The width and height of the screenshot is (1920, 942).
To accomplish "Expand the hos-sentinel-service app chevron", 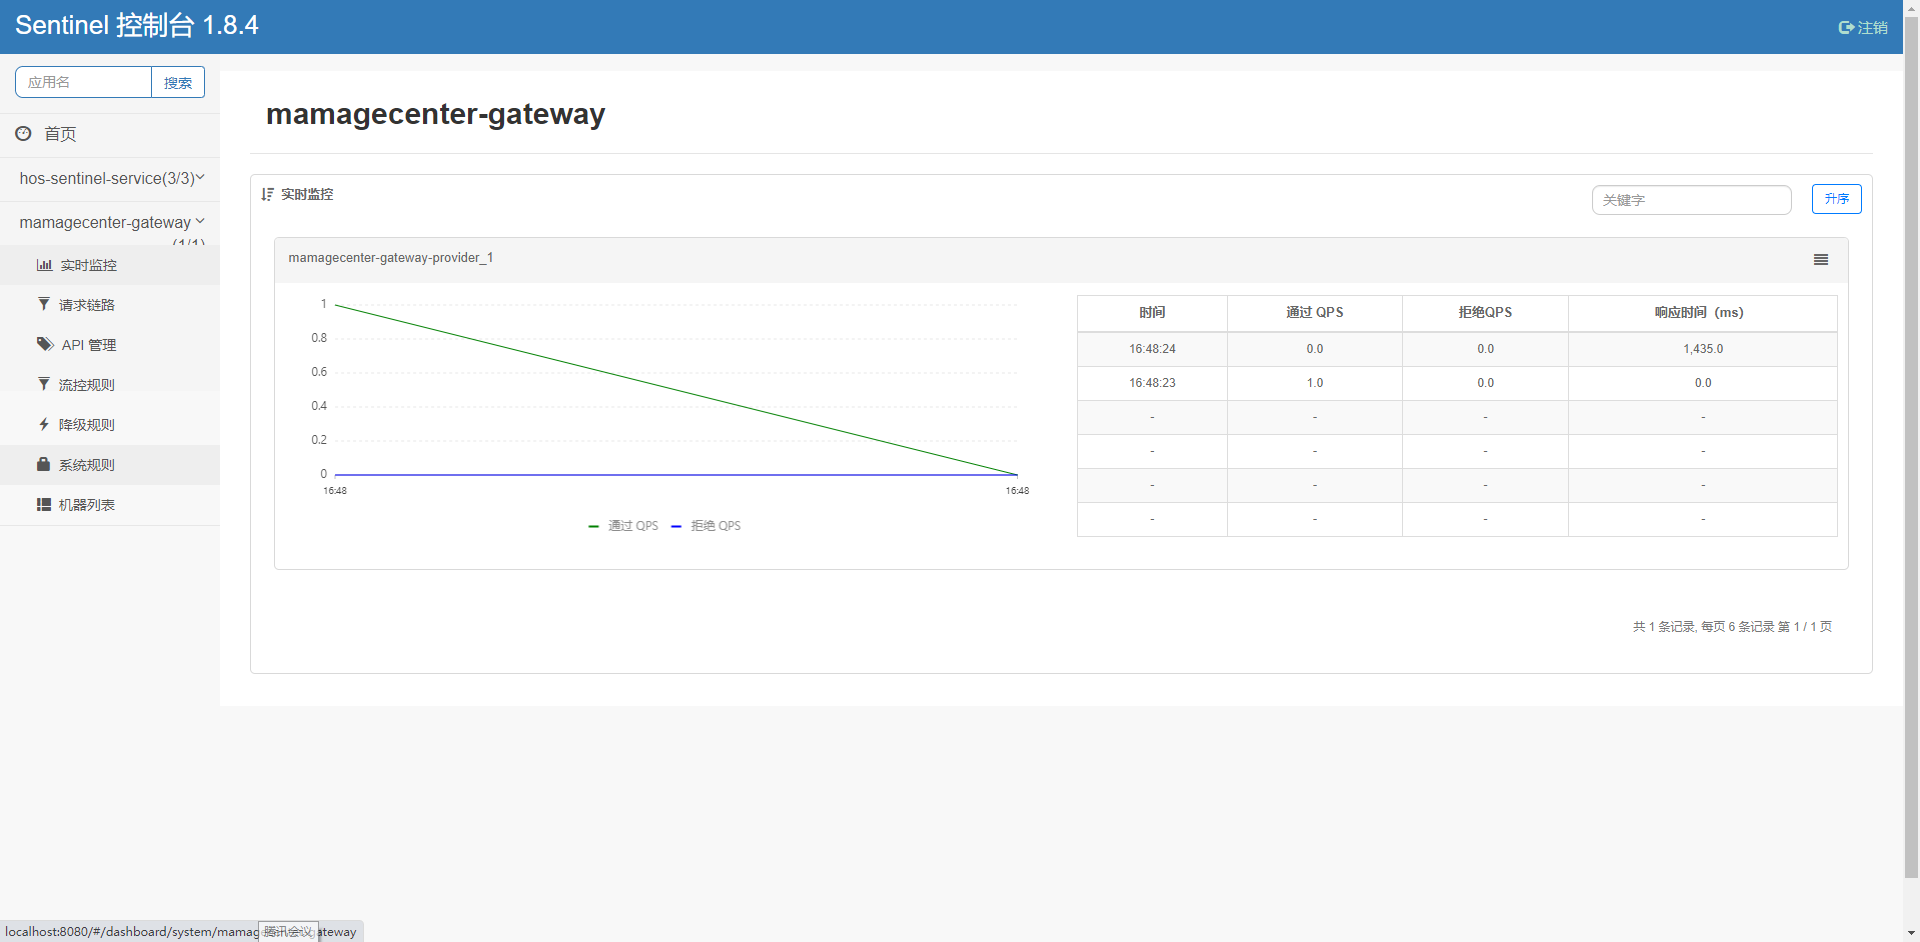I will 200,177.
